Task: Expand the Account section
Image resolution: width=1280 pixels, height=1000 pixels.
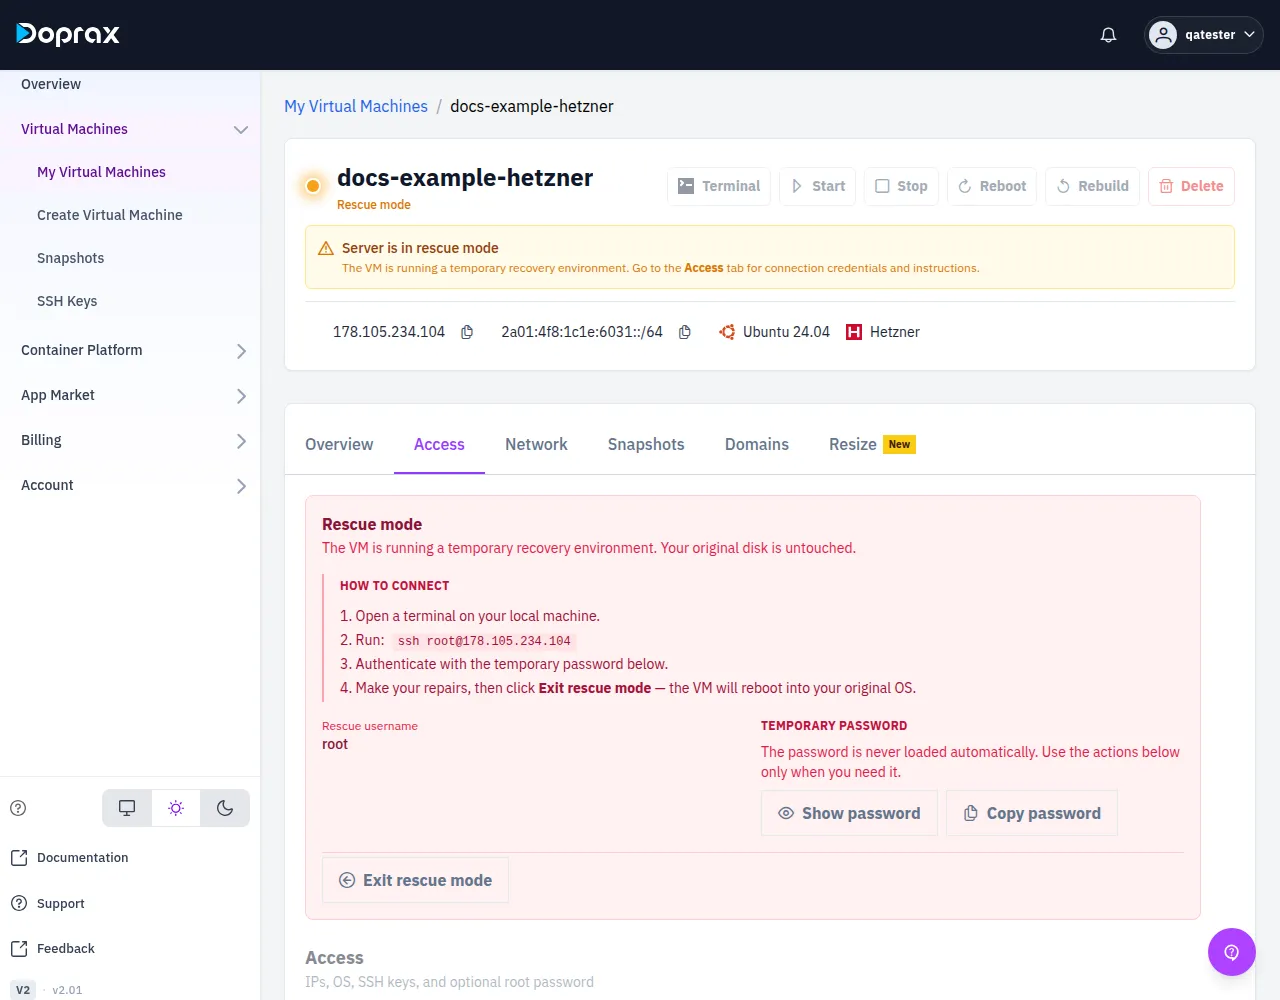Action: [x=130, y=485]
